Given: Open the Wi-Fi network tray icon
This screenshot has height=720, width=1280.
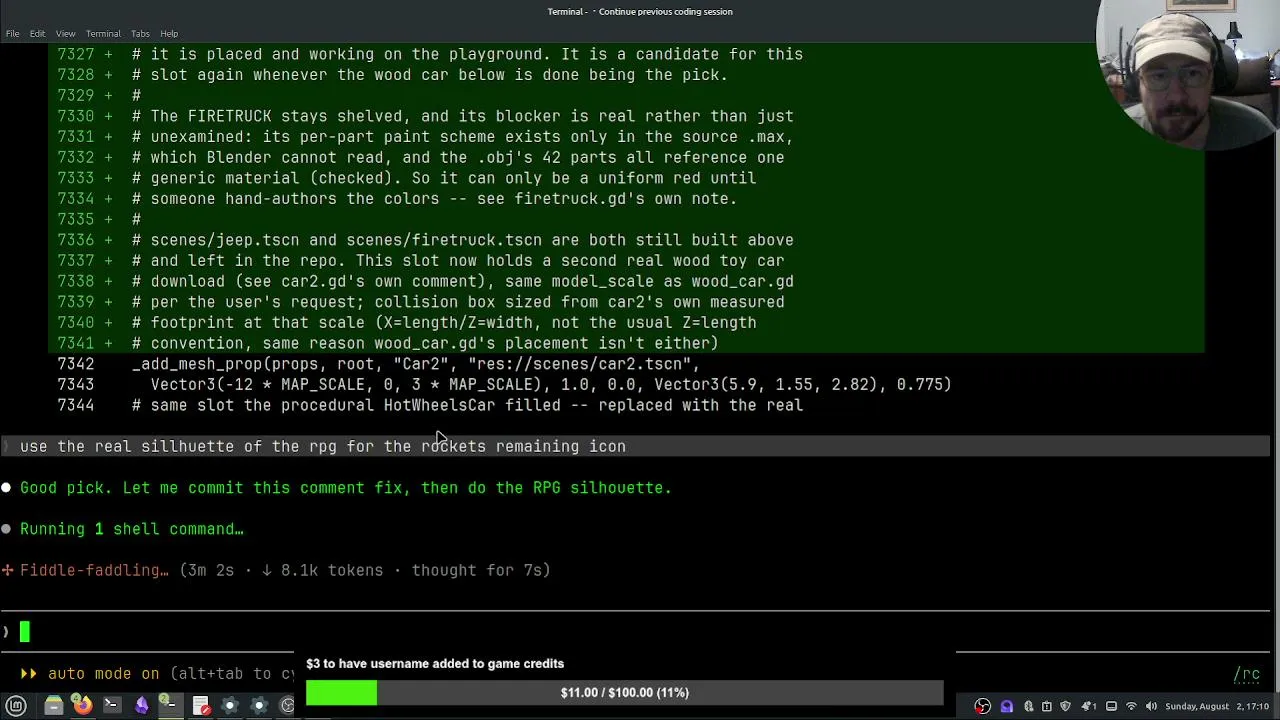Looking at the screenshot, I should [x=1131, y=706].
